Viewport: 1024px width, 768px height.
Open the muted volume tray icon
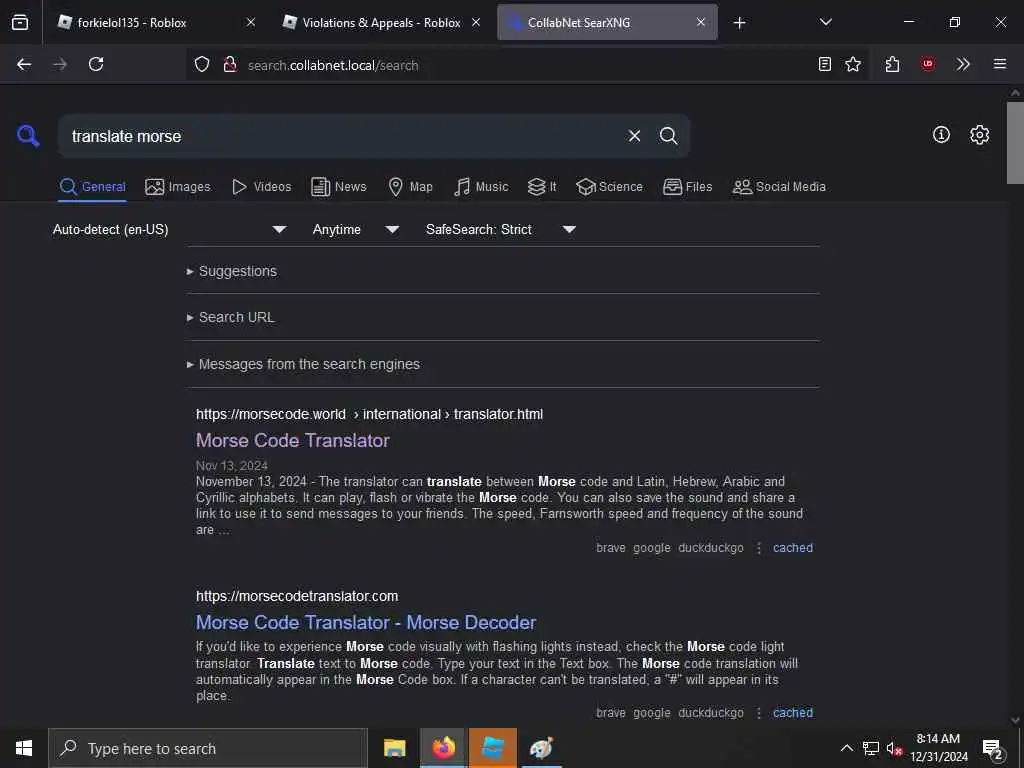coord(894,748)
